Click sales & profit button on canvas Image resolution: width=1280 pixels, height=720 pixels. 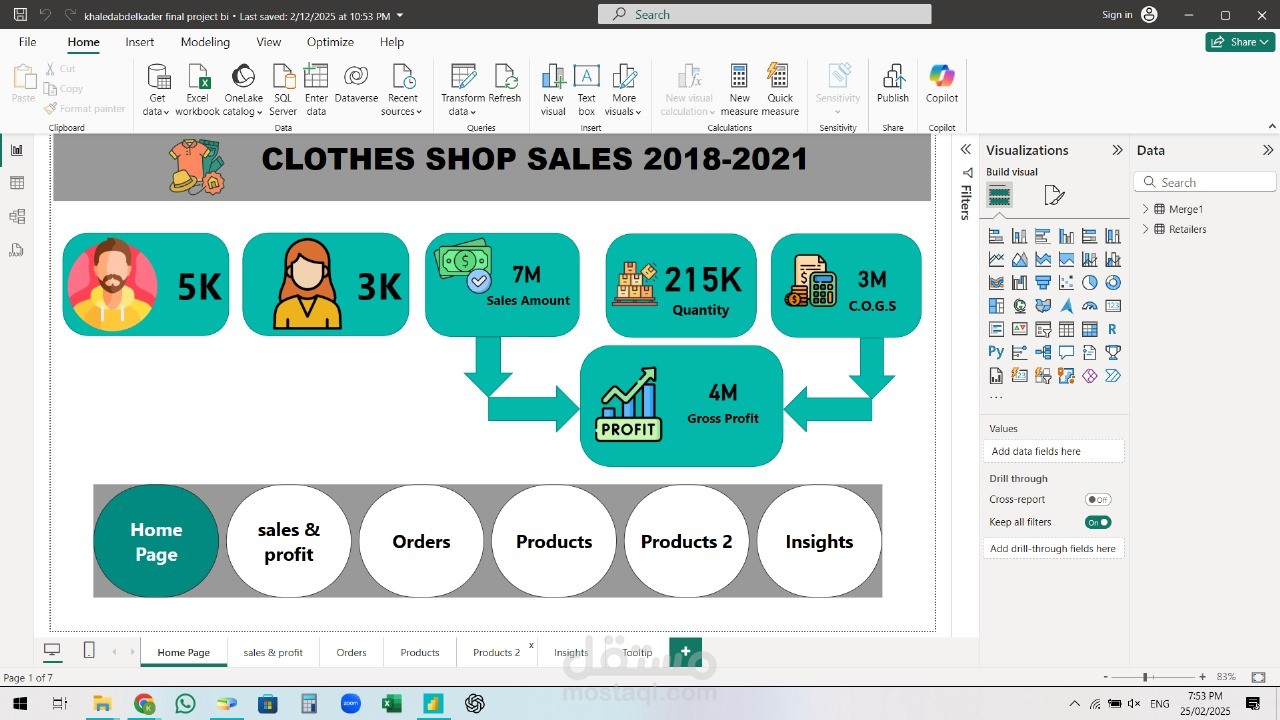pos(289,541)
